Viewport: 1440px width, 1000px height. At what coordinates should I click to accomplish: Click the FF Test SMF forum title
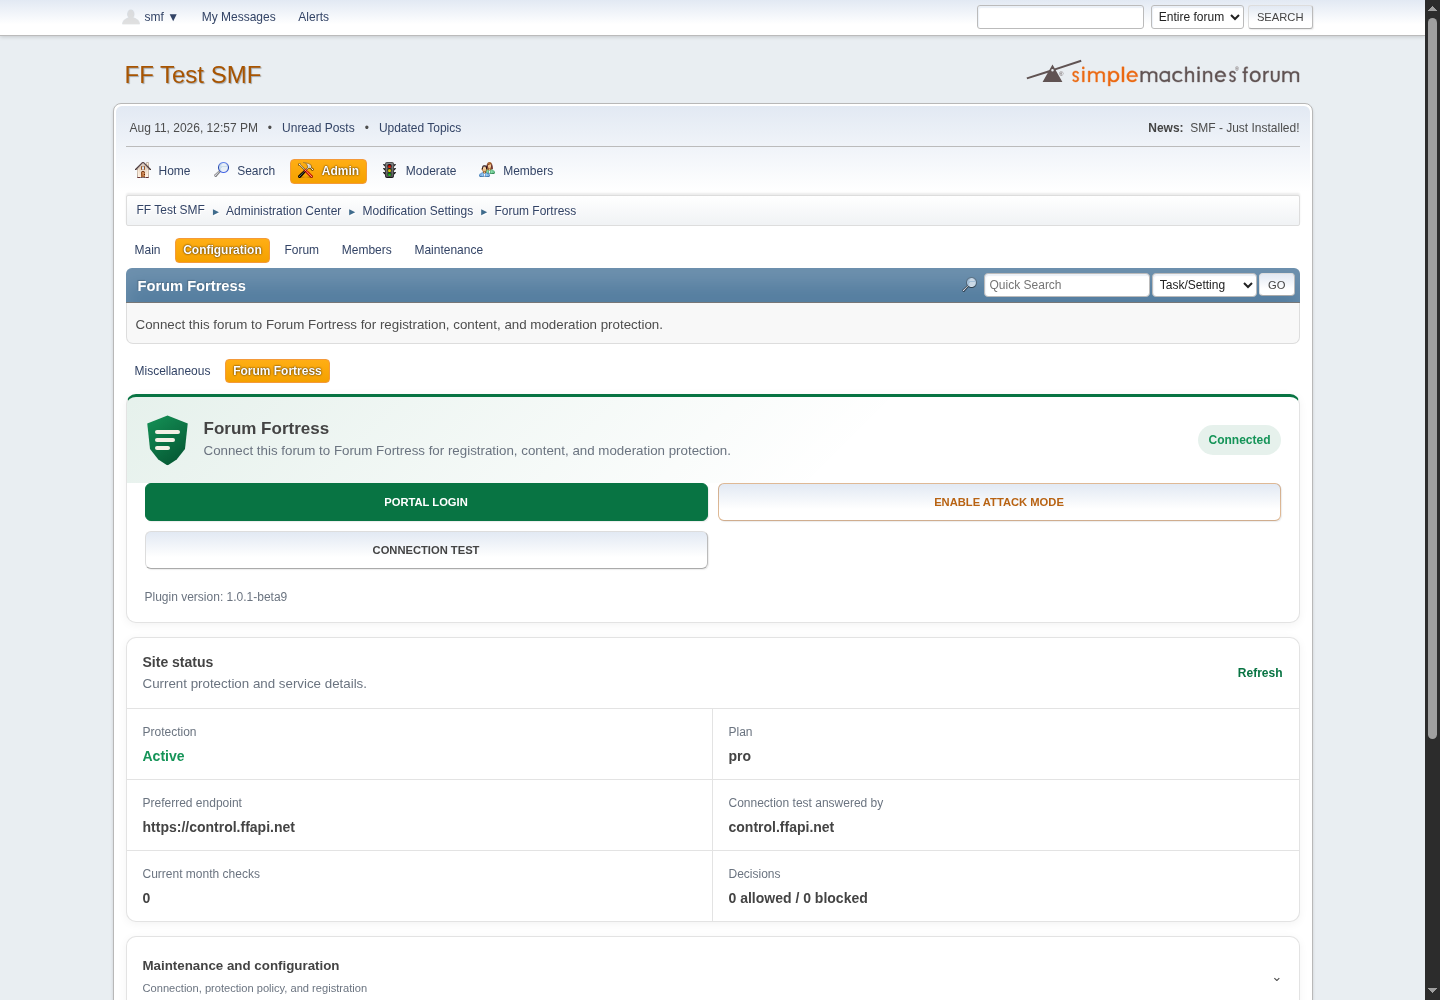point(193,75)
